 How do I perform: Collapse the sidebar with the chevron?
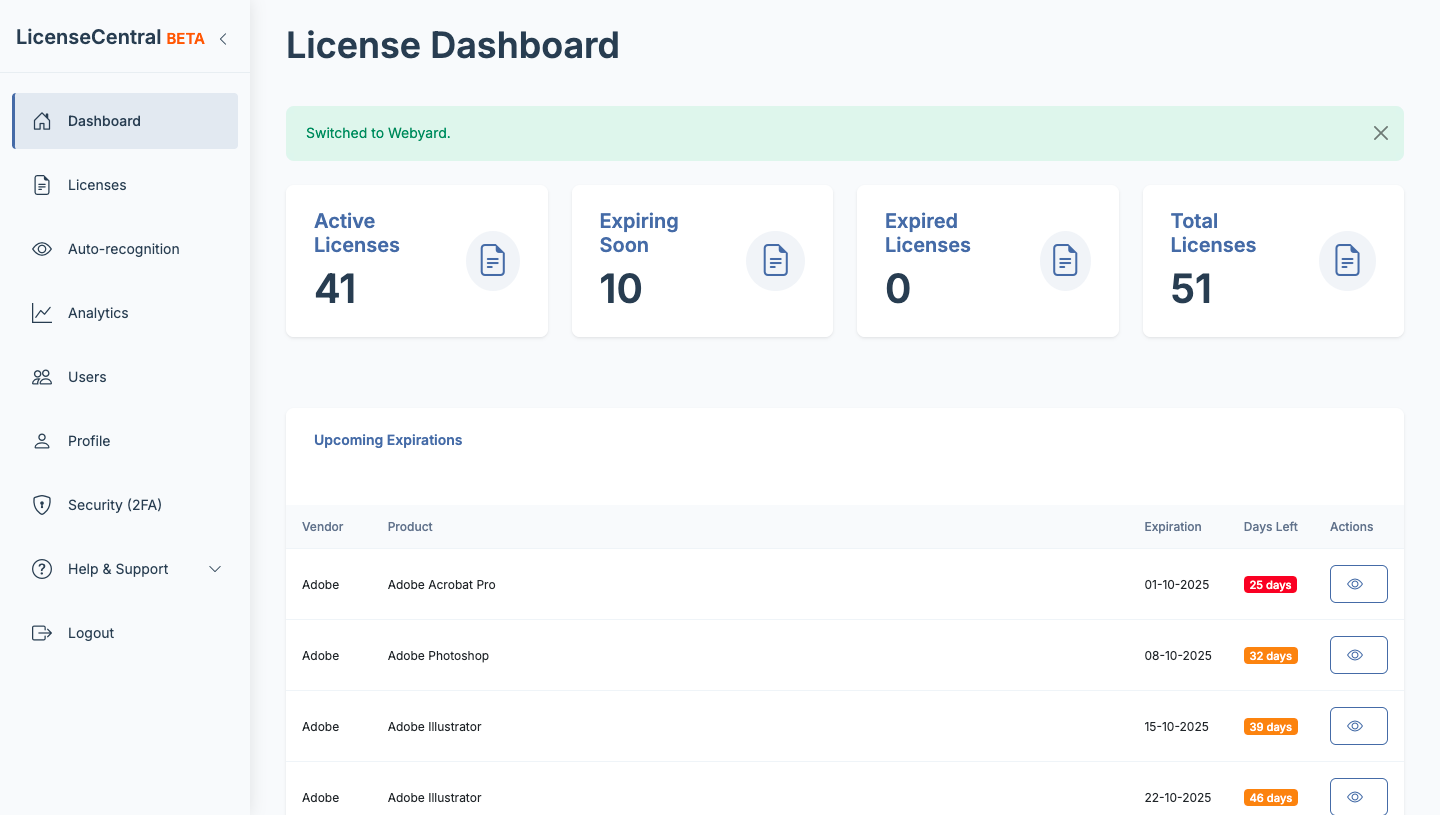pyautogui.click(x=222, y=37)
